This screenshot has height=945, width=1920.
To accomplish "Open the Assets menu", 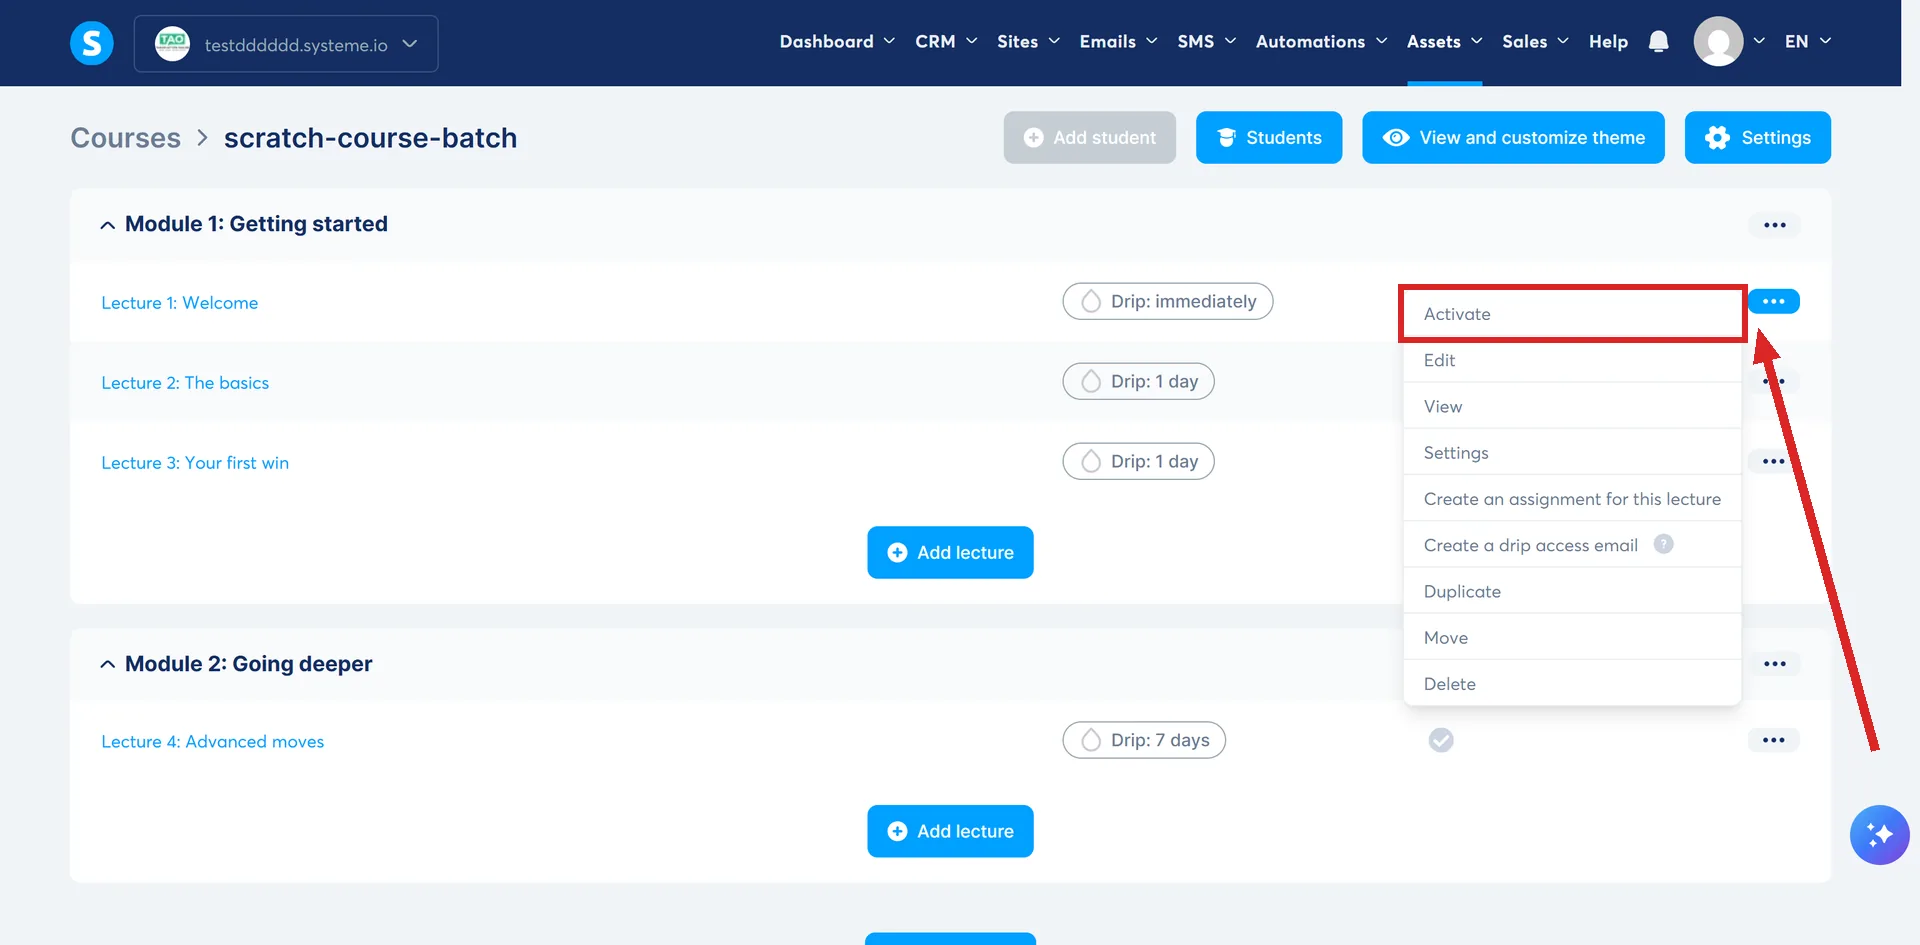I will click(1444, 41).
